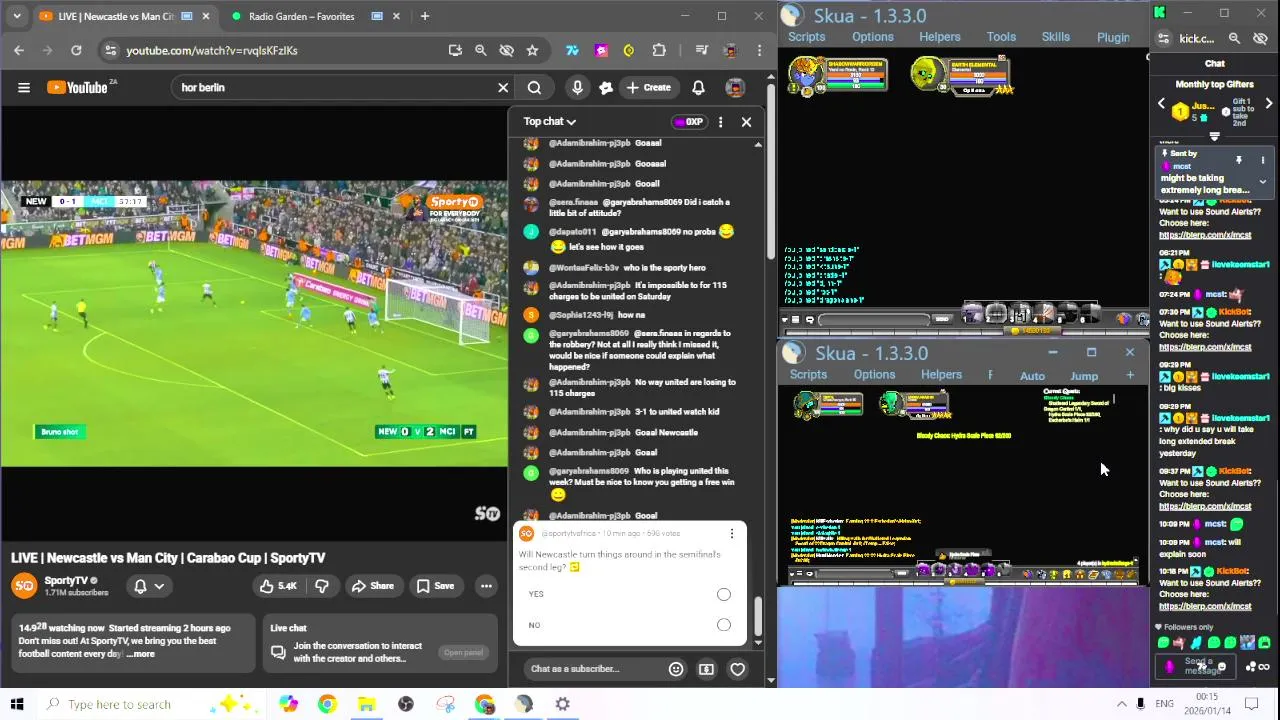This screenshot has height=720, width=1280.
Task: Send a heart reaction in live chat
Action: pos(738,669)
